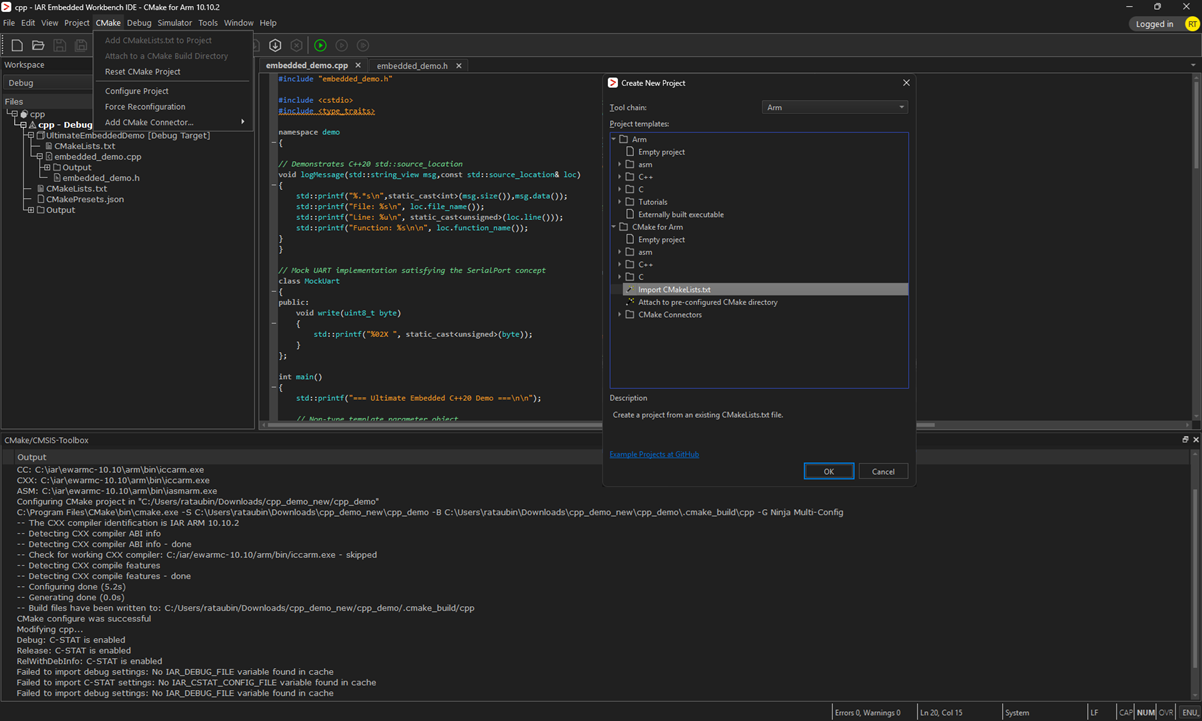Click the Externally built executable file icon
This screenshot has height=721, width=1202.
(629, 214)
